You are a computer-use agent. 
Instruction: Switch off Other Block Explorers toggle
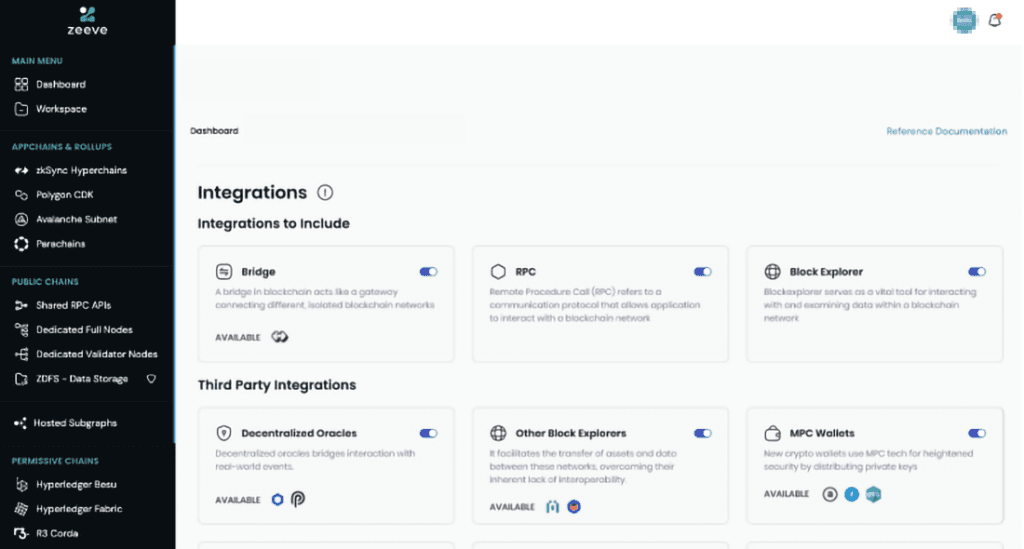[x=703, y=433]
